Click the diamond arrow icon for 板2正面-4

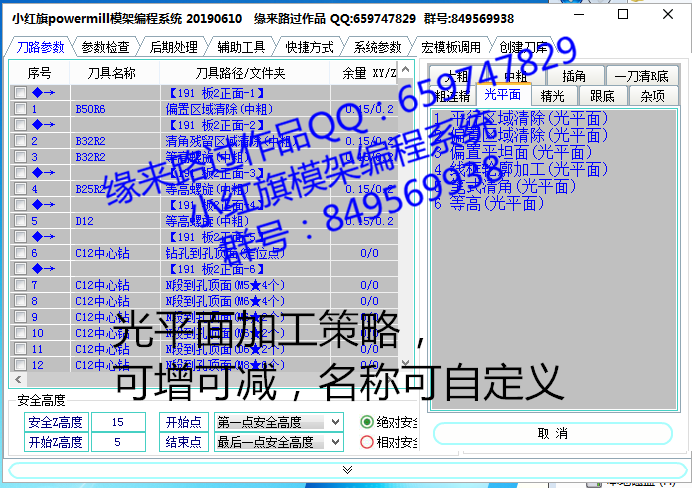(x=43, y=205)
